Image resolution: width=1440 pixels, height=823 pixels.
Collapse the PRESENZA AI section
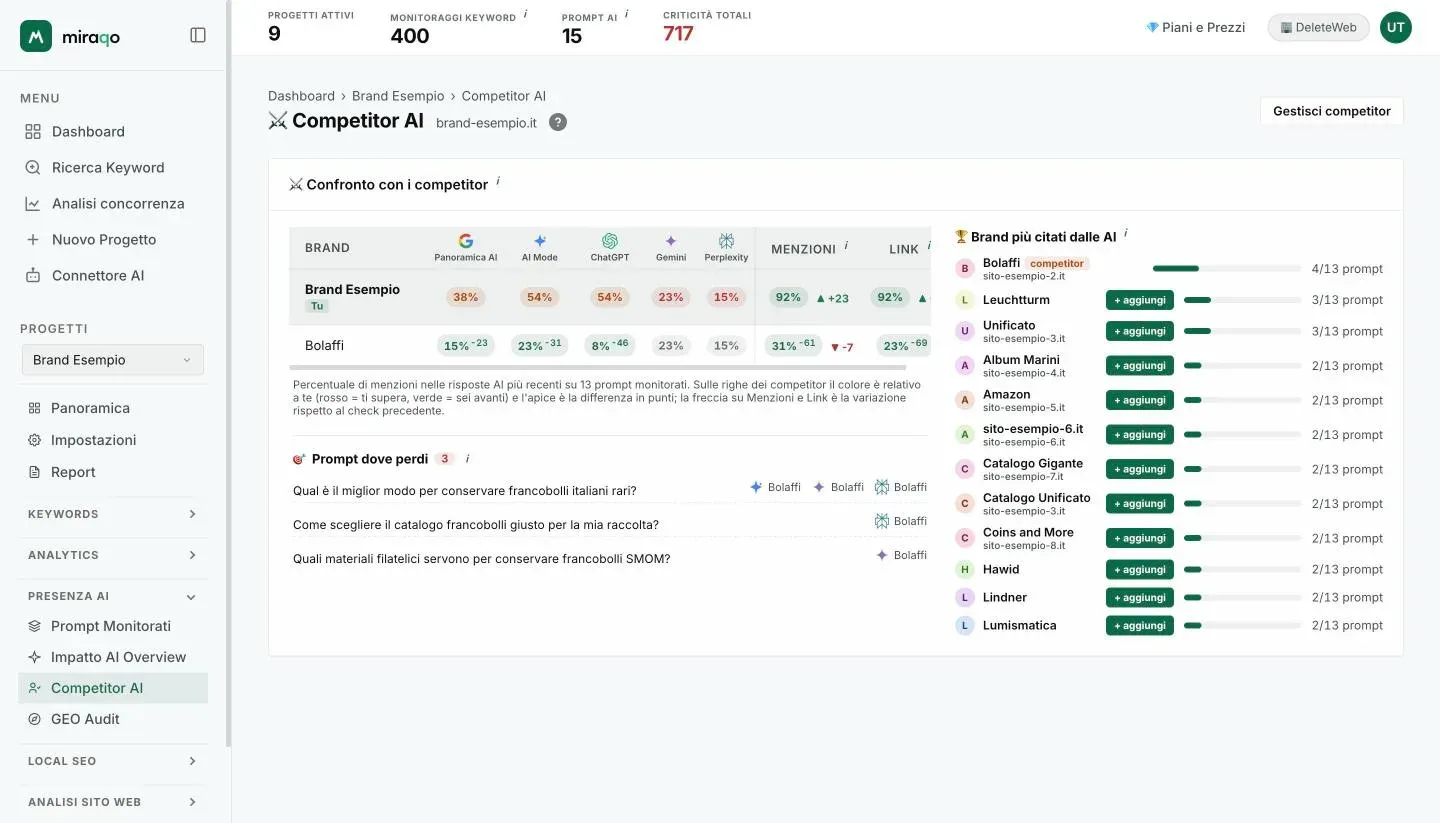pyautogui.click(x=112, y=596)
